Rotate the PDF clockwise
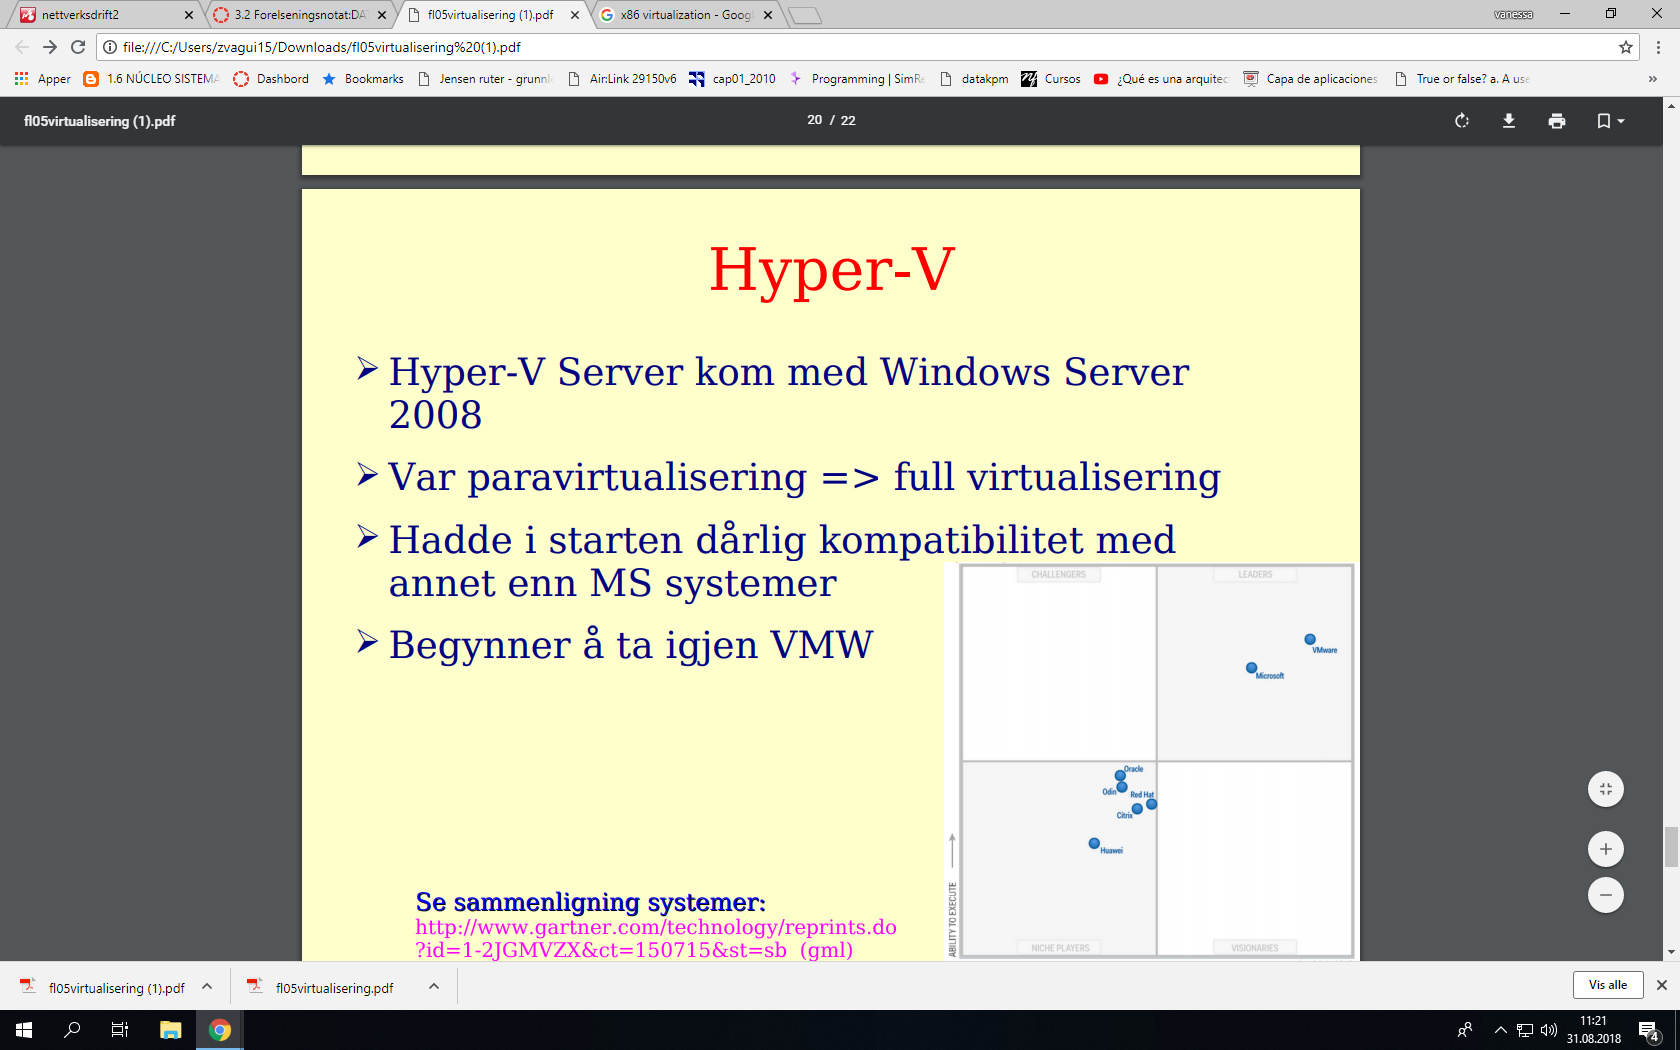 coord(1462,121)
